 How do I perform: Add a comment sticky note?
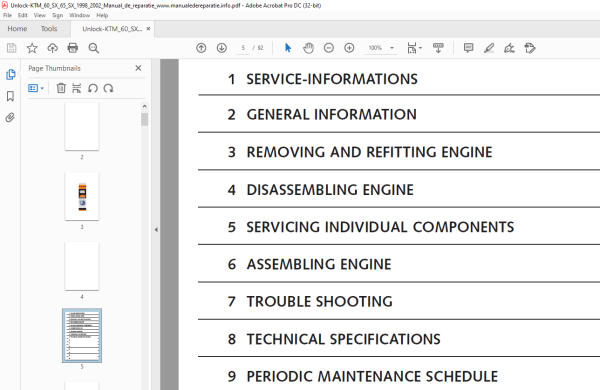[468, 48]
